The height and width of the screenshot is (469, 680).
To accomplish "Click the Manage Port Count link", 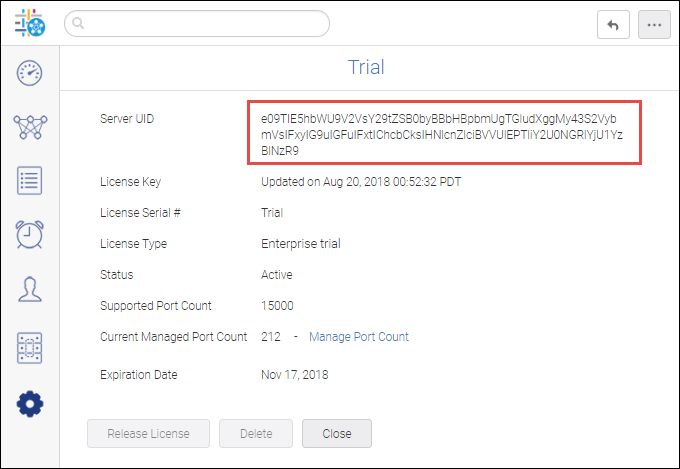I will coord(358,337).
